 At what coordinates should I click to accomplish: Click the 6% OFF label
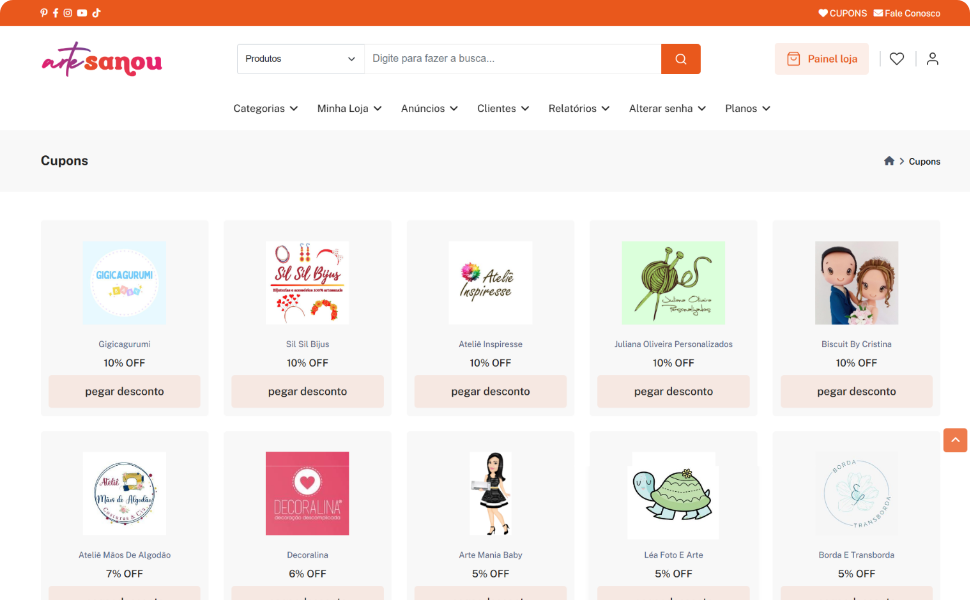pos(307,574)
